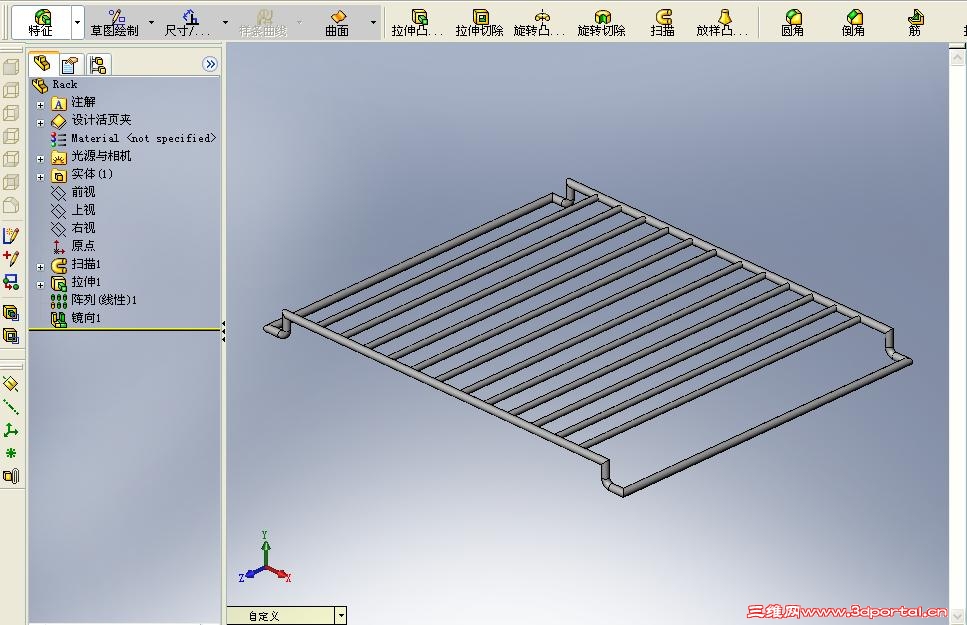Apply the 倒角 chamfer tool
The image size is (967, 625).
point(854,23)
